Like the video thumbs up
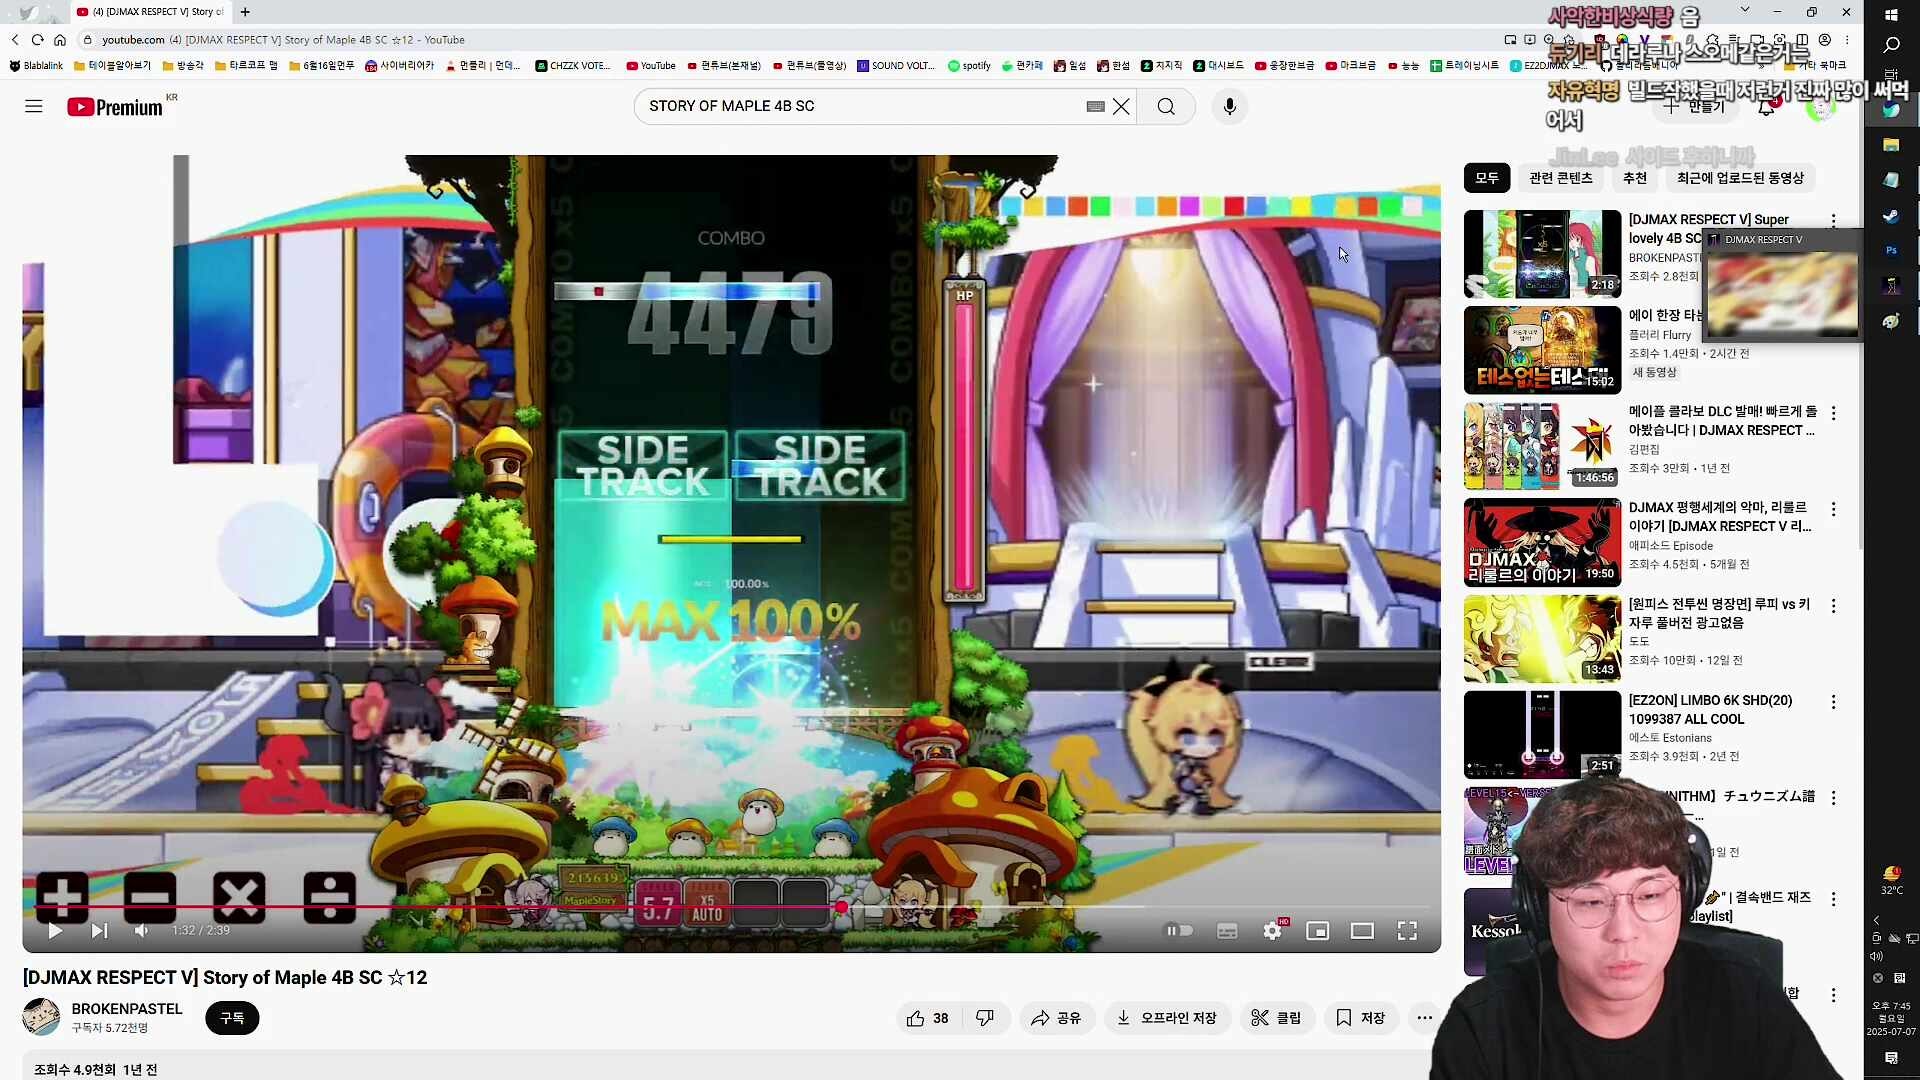 928,1018
